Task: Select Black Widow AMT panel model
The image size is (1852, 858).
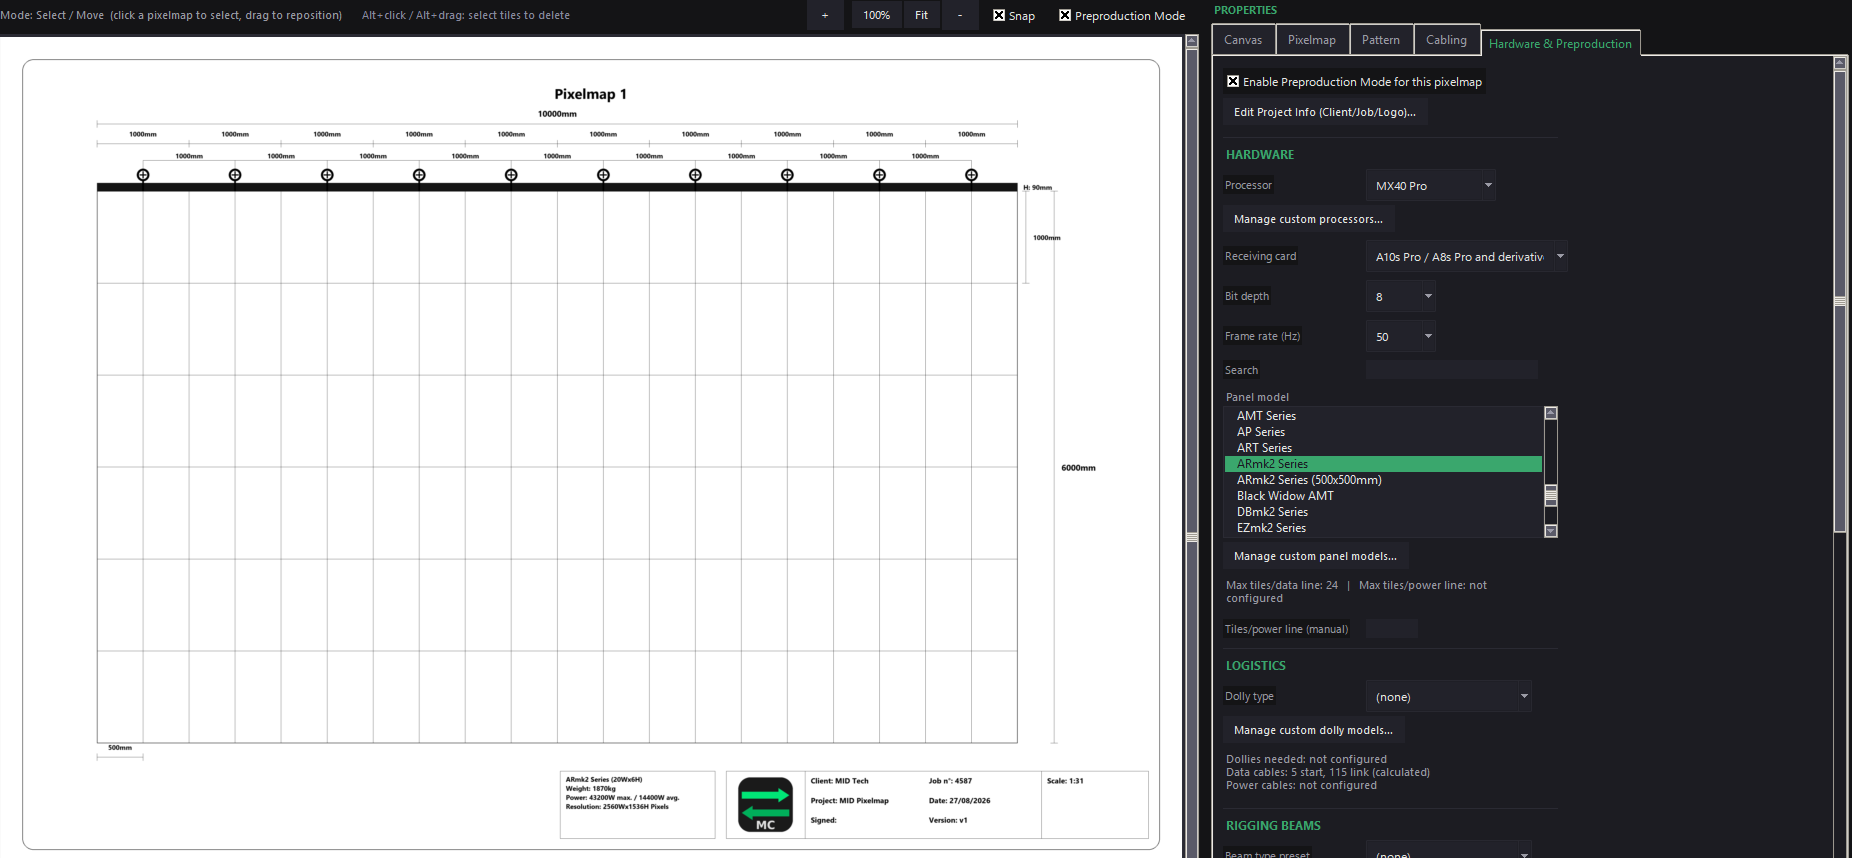Action: [1383, 496]
